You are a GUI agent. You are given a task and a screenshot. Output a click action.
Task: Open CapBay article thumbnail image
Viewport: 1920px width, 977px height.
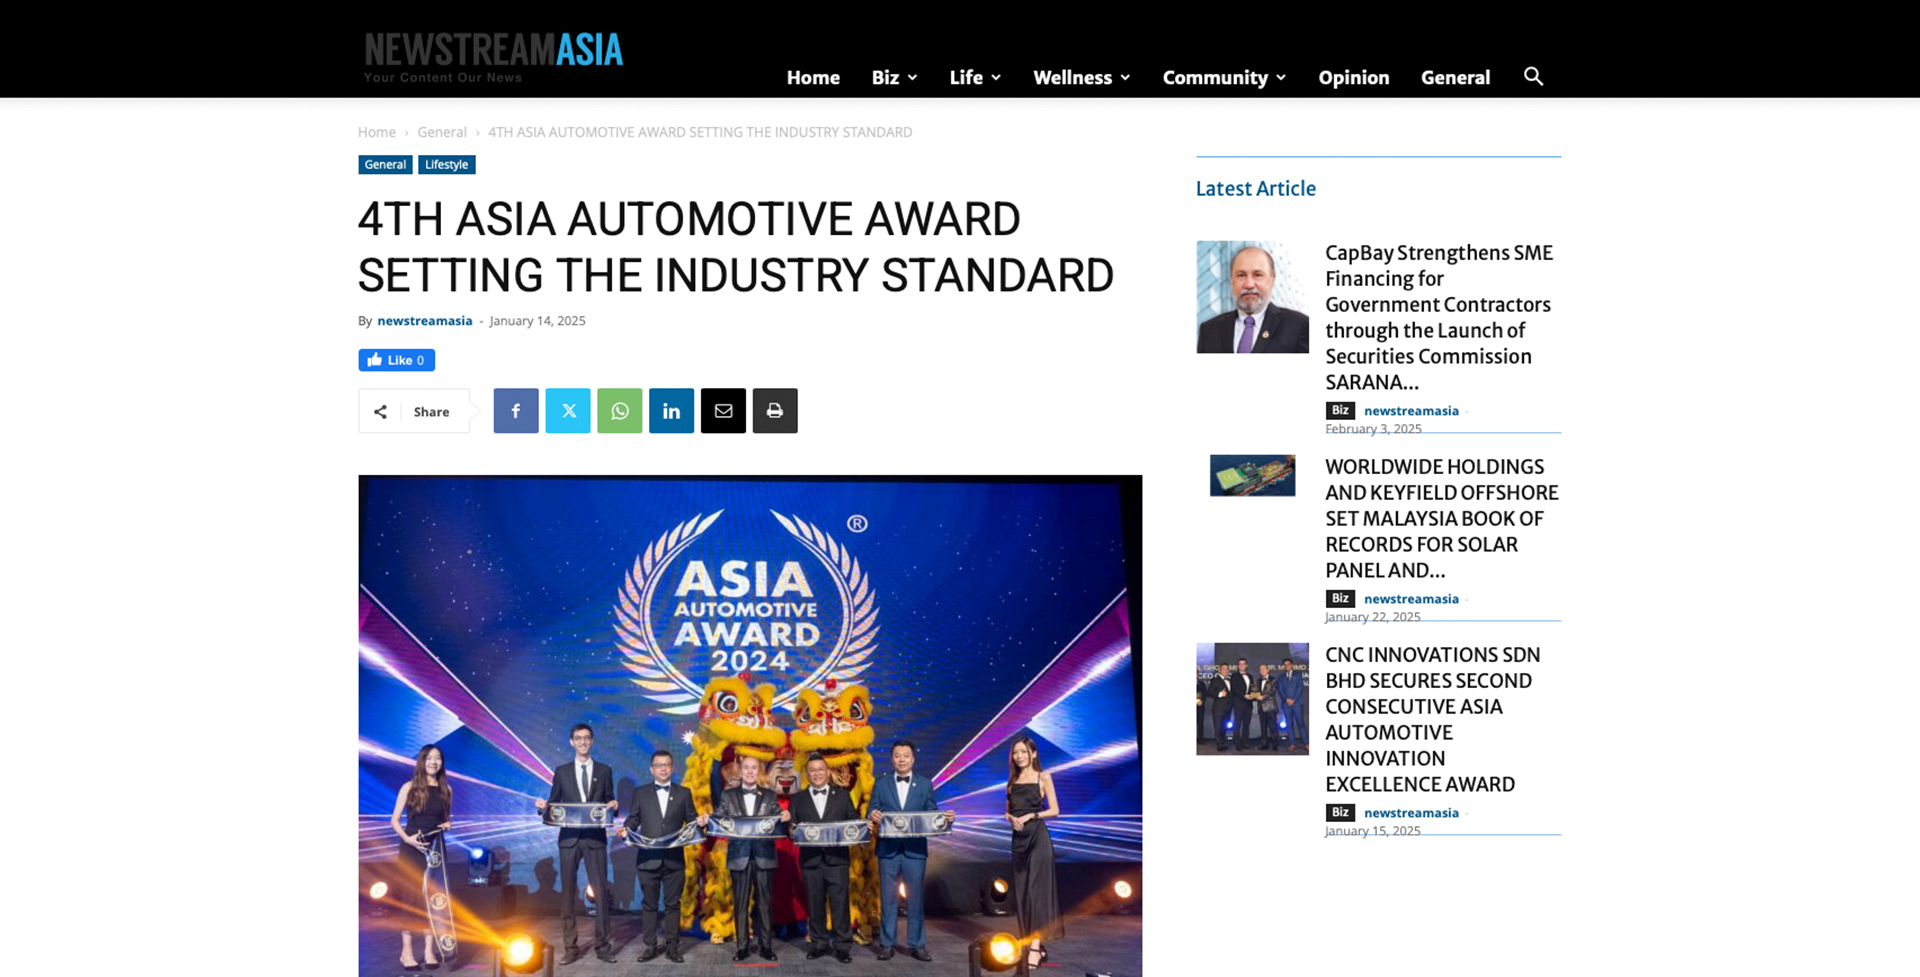coord(1252,297)
